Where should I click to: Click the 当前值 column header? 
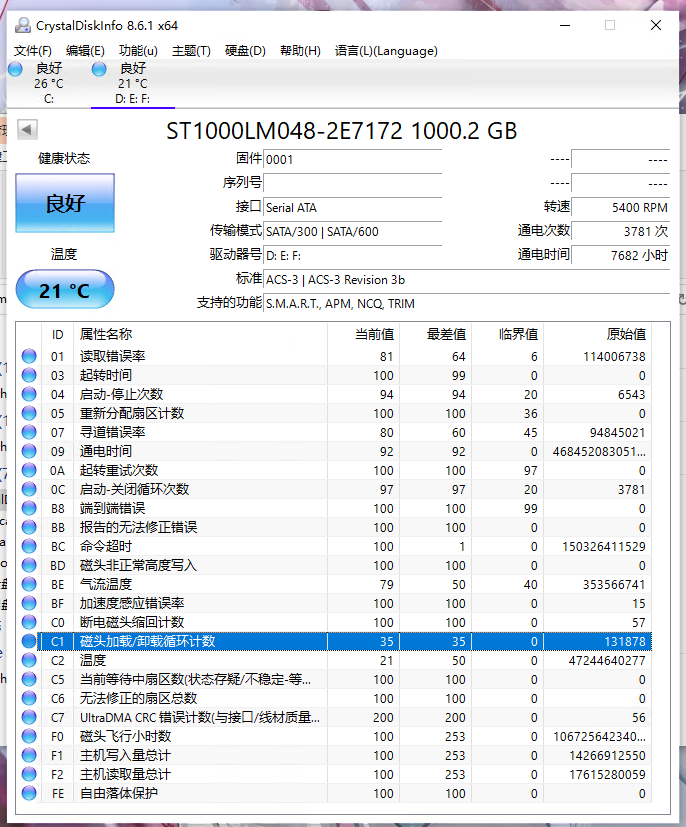363,334
